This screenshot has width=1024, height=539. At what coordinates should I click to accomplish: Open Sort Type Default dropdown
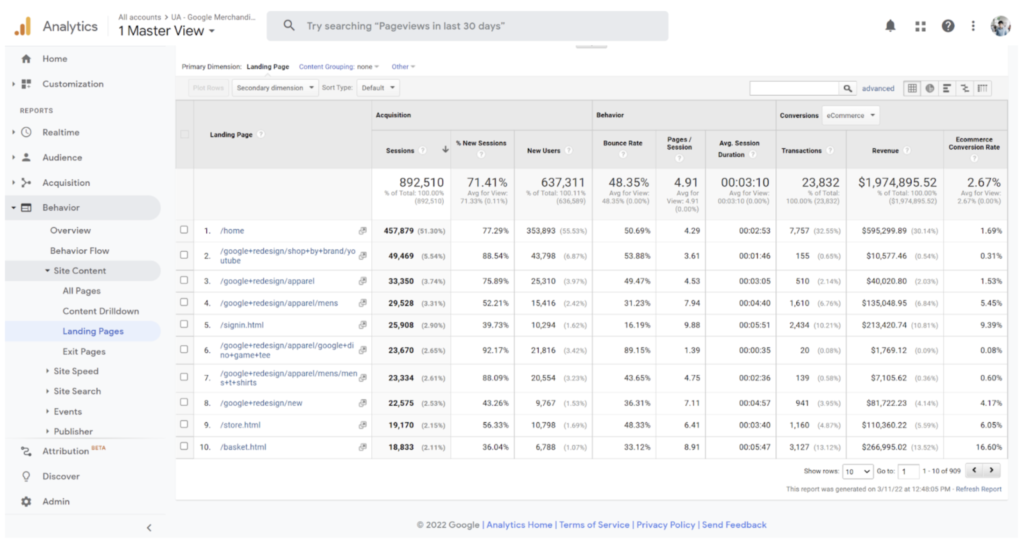click(x=378, y=88)
